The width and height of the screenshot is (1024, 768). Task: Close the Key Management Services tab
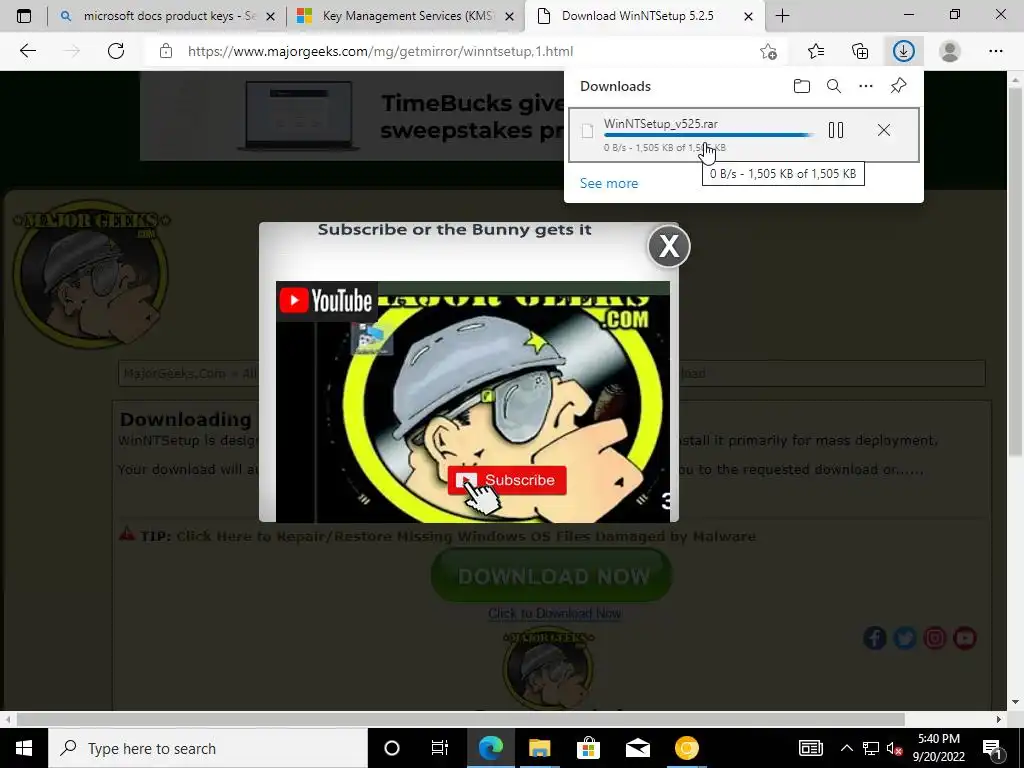tap(510, 16)
